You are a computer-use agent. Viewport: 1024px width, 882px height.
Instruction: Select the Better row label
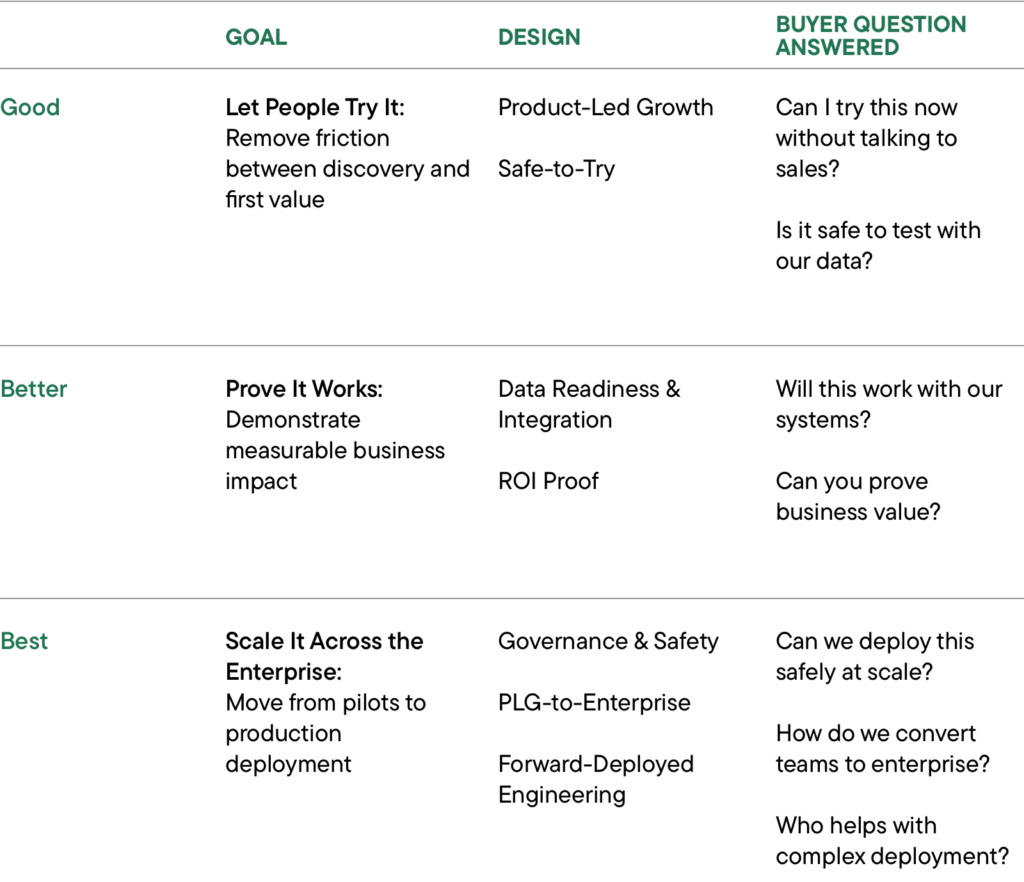point(34,389)
